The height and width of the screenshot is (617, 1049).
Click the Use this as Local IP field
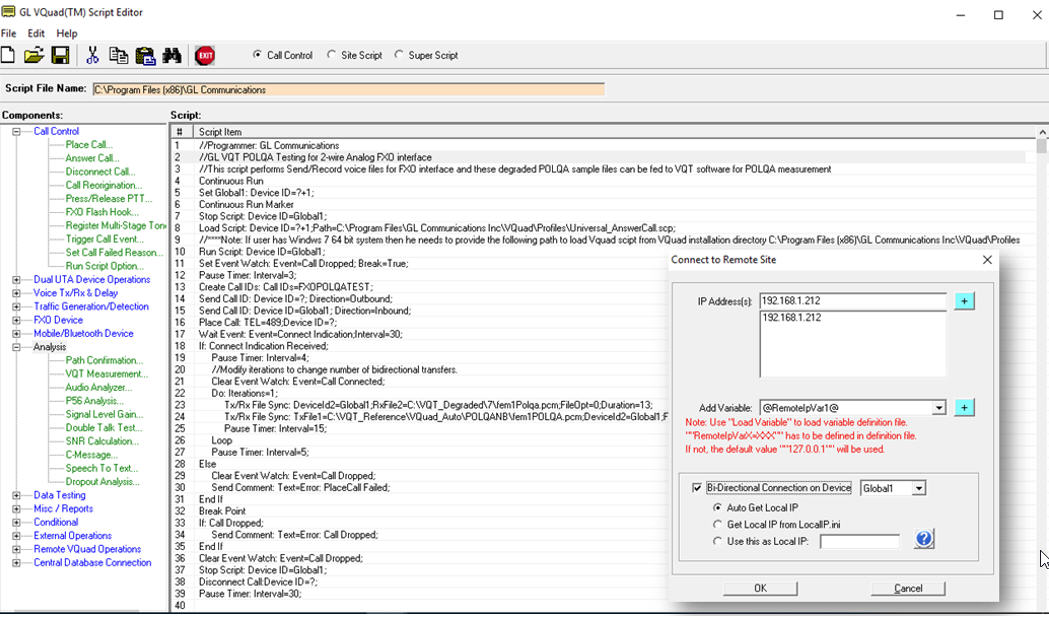coord(860,541)
